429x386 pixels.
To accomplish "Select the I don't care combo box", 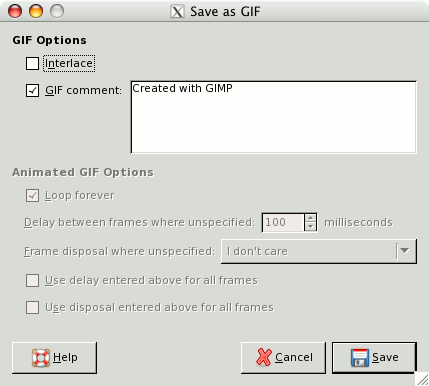I will [x=319, y=251].
